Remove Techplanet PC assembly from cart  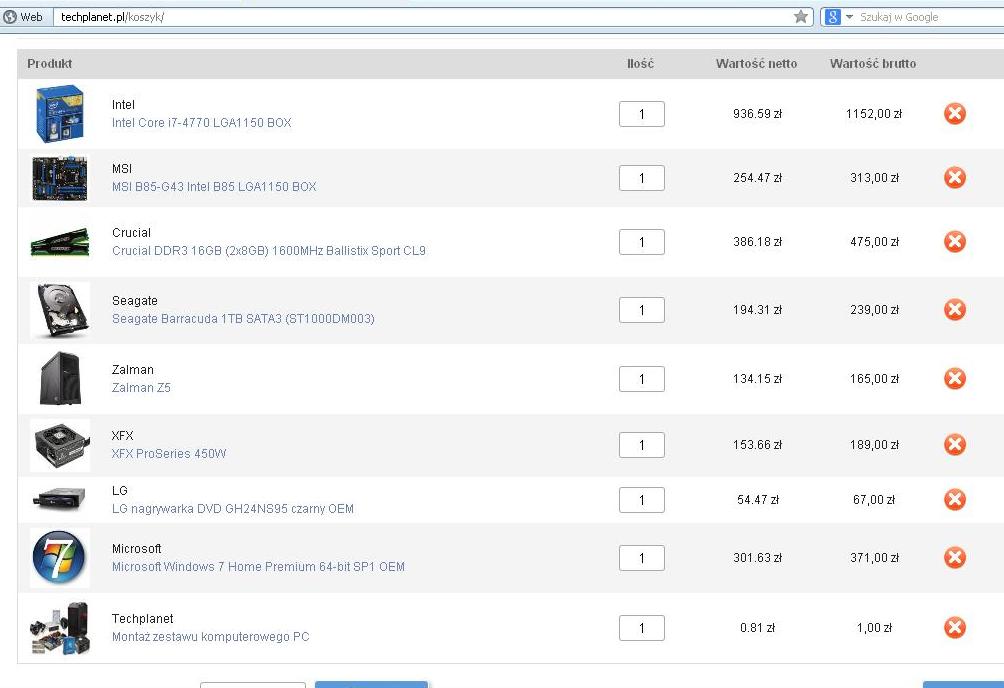(954, 628)
